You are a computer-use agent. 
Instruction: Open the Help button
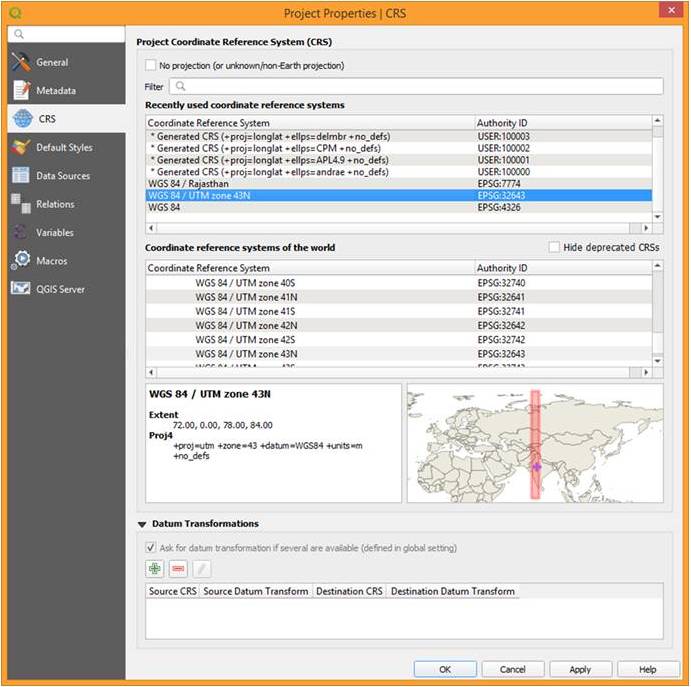pos(648,669)
